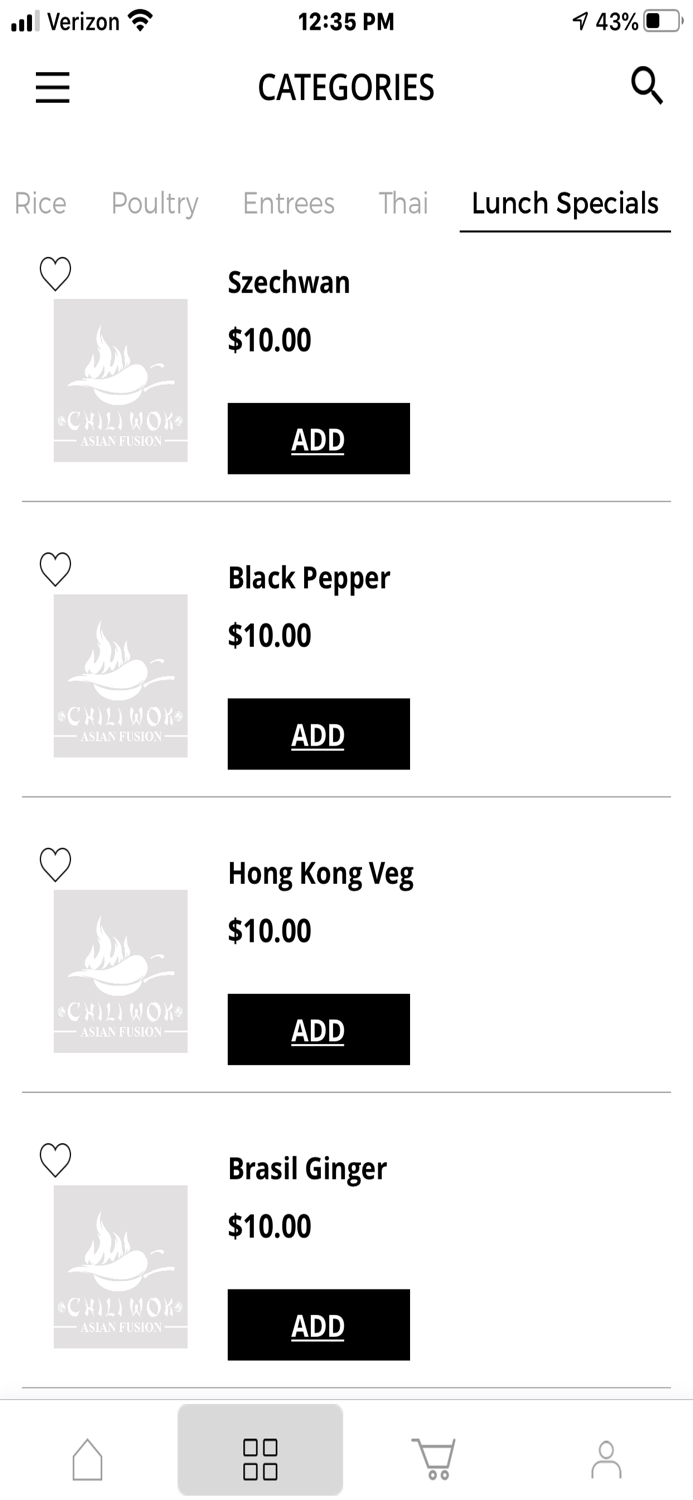The image size is (693, 1500).
Task: Select the Poultry category tab
Action: pos(154,203)
